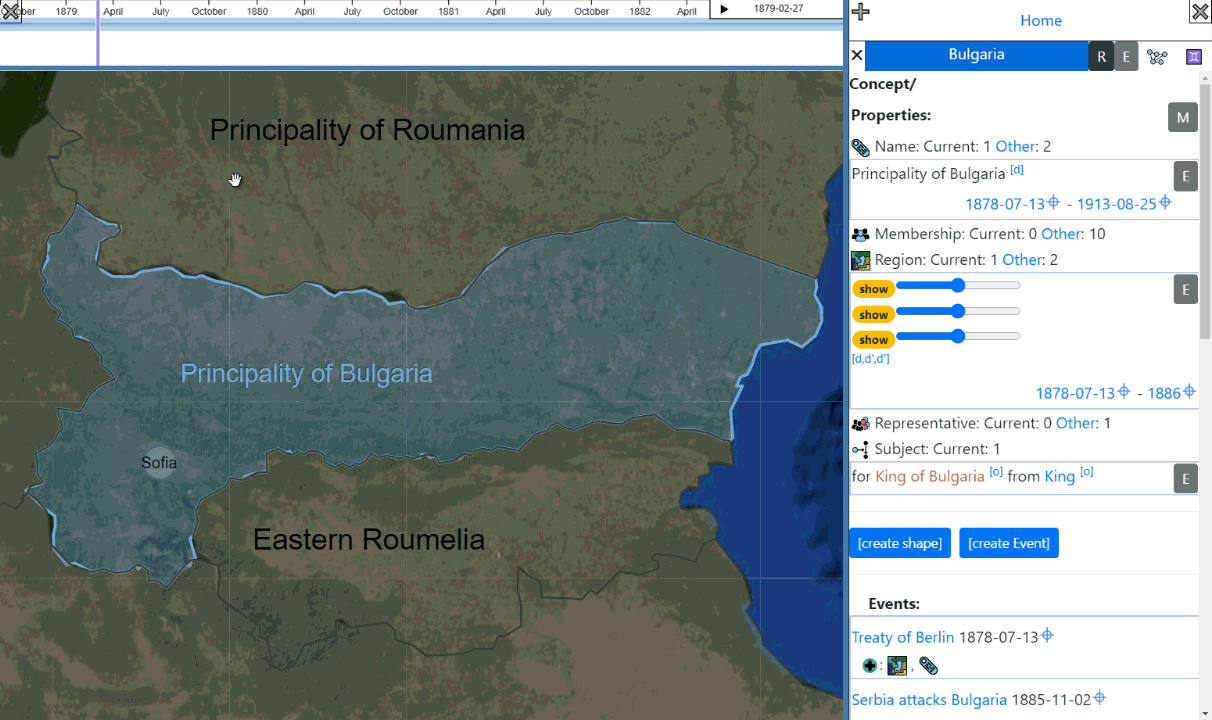Click the [o] superscript after King of Bulgaria
This screenshot has width=1212, height=720.
[996, 472]
